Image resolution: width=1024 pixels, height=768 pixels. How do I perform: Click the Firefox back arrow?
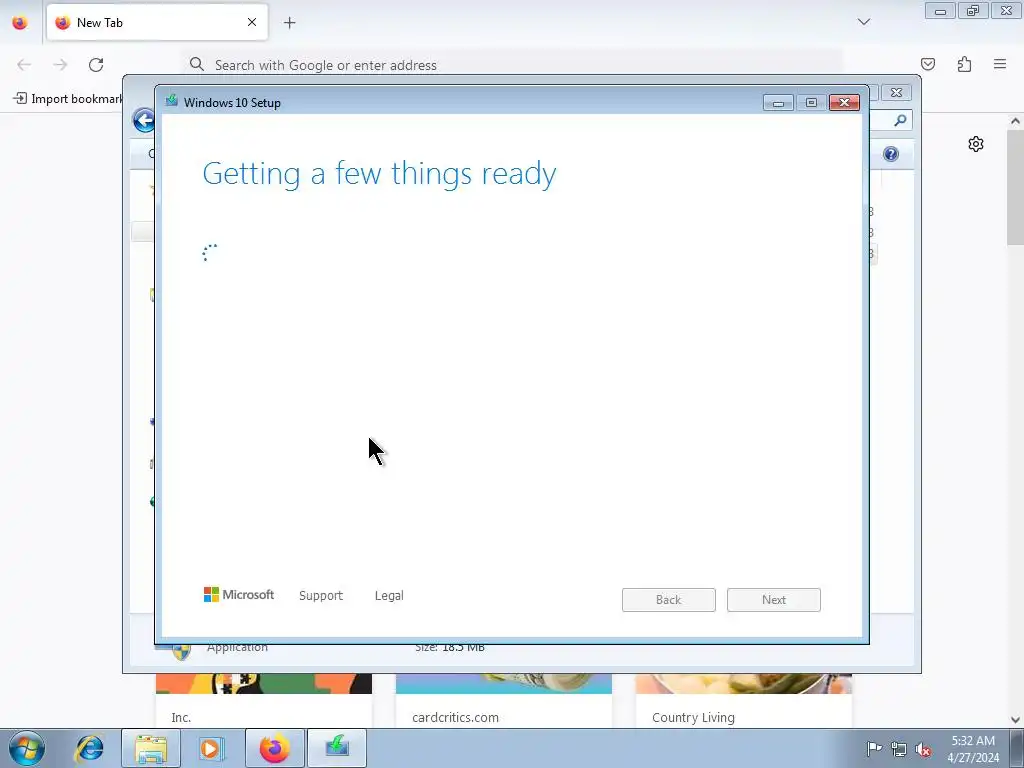point(24,65)
